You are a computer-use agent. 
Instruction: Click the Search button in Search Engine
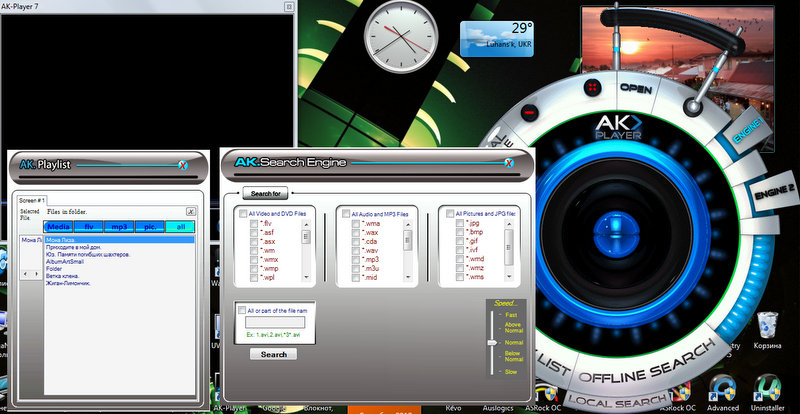point(273,354)
